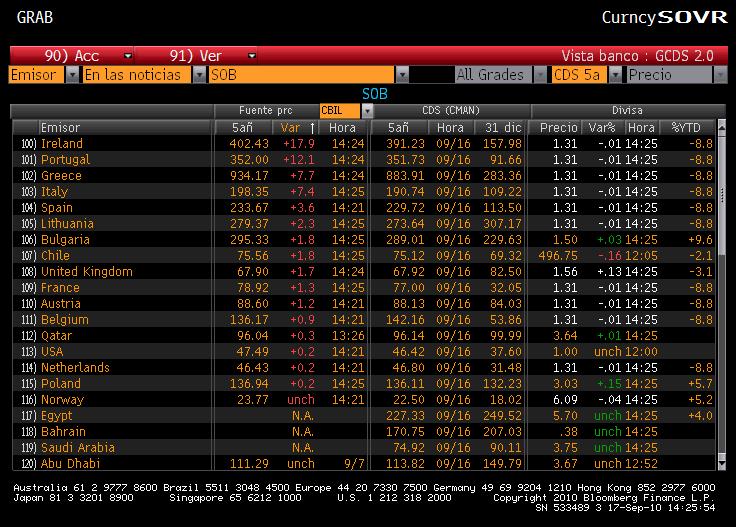The width and height of the screenshot is (736, 527).
Task: Expand the En las noticias dropdown arrow
Action: [x=199, y=75]
